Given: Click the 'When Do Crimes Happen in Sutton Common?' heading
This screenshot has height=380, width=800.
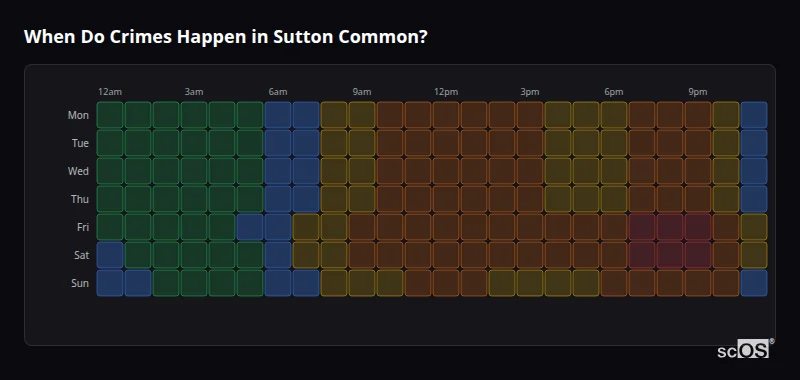Looking at the screenshot, I should [225, 37].
